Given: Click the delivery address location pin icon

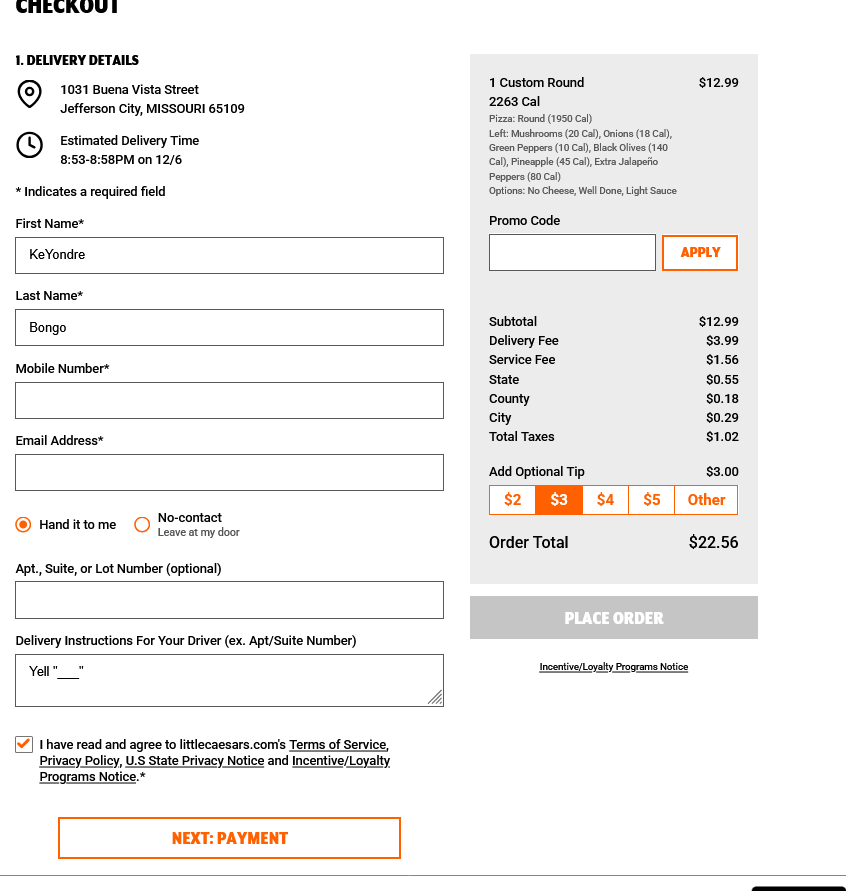Looking at the screenshot, I should coord(30,94).
